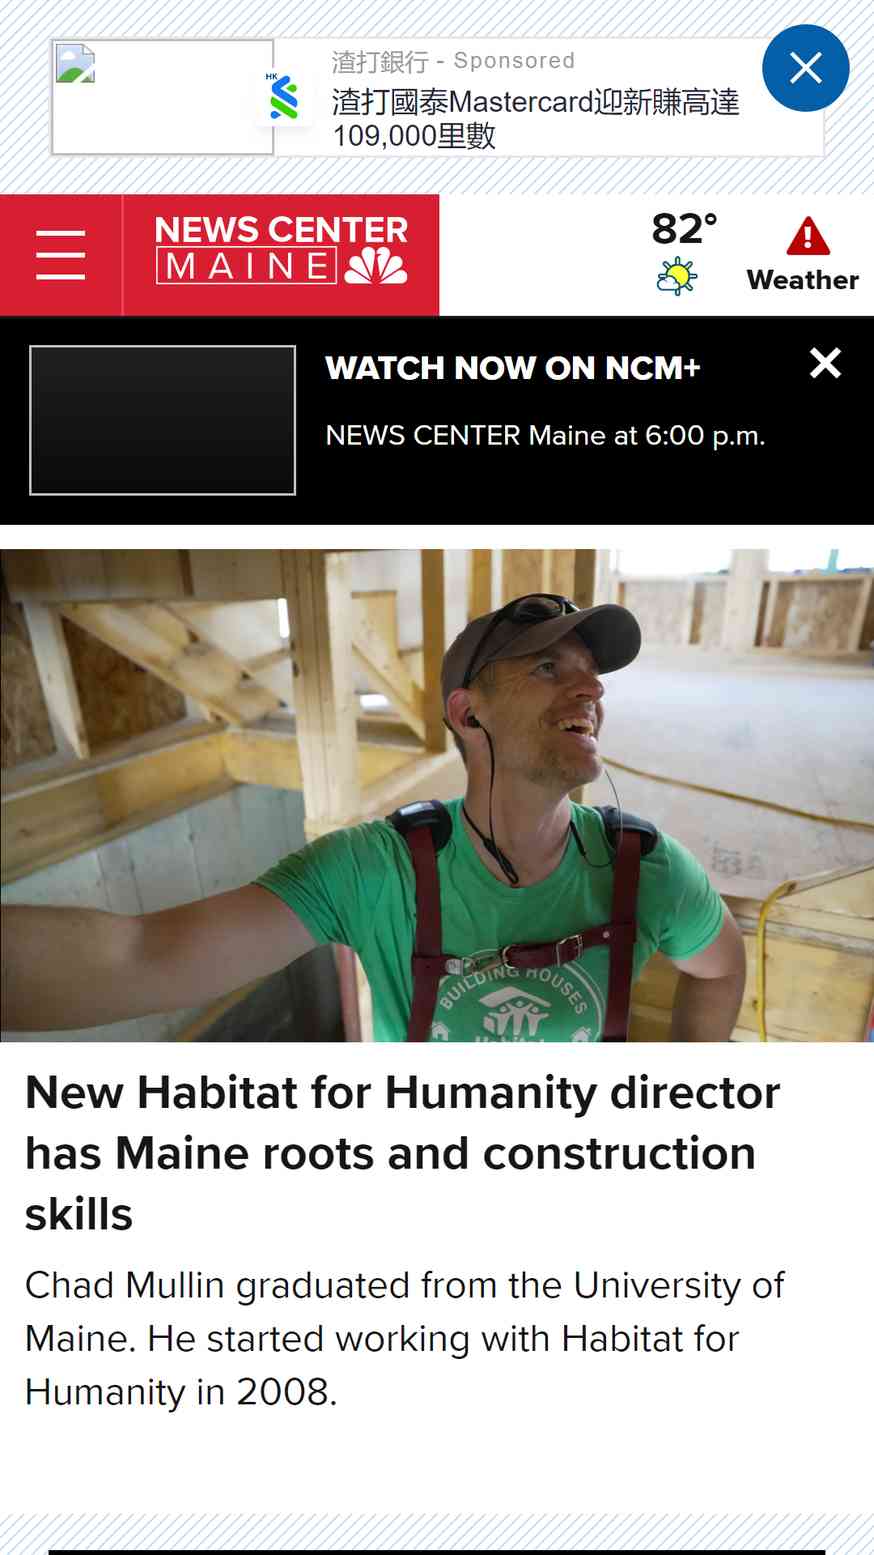Open the Mastercard sponsored ad text
The width and height of the screenshot is (874, 1555).
(x=536, y=118)
